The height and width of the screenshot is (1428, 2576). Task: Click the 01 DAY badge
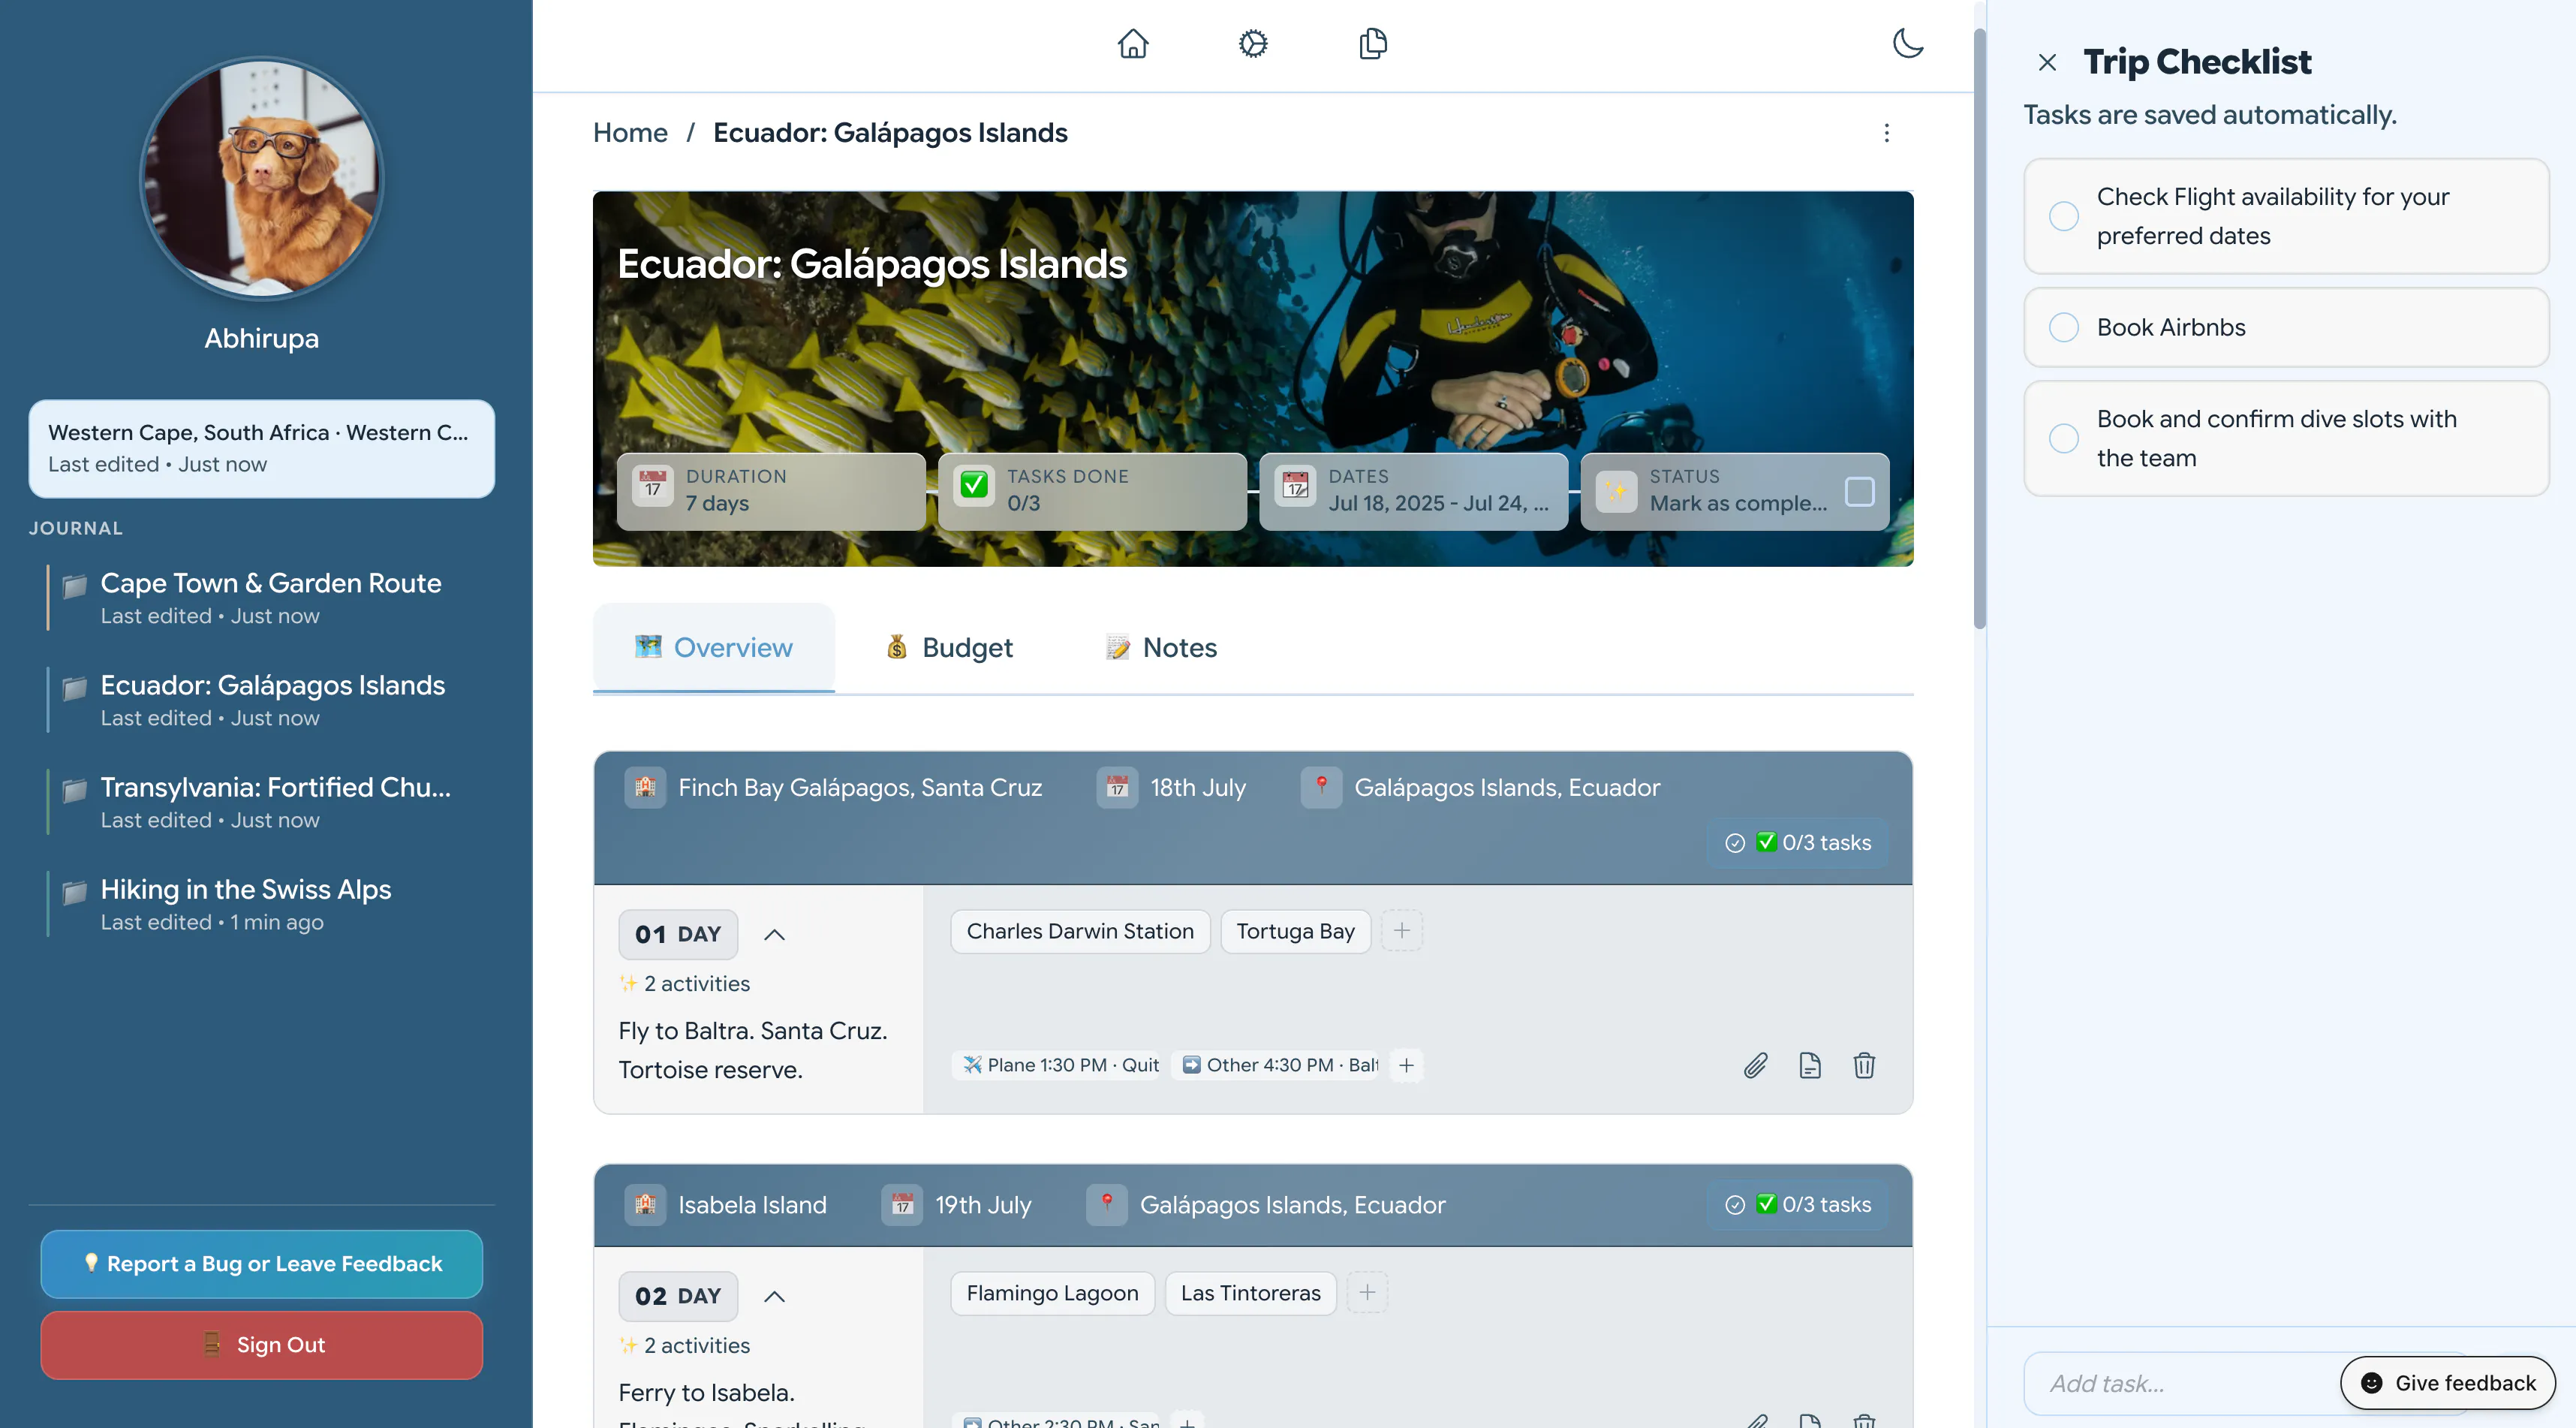pyautogui.click(x=678, y=934)
